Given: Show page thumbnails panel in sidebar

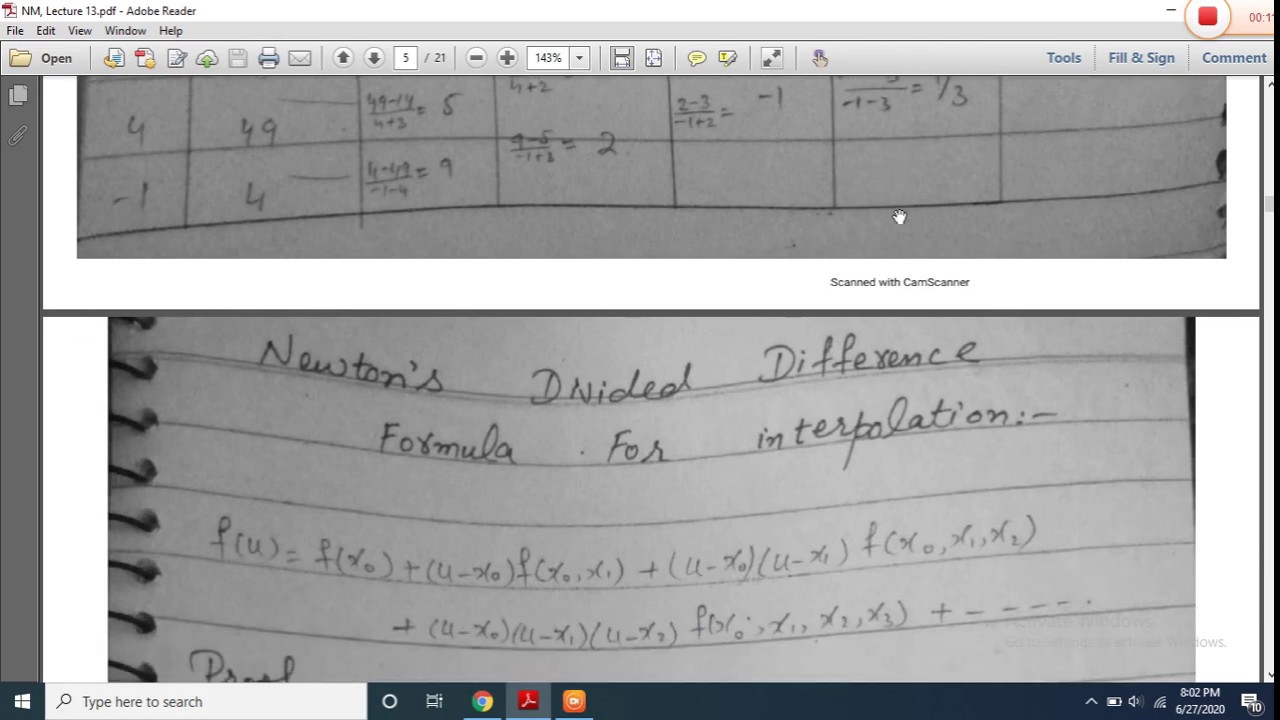Looking at the screenshot, I should tap(17, 96).
